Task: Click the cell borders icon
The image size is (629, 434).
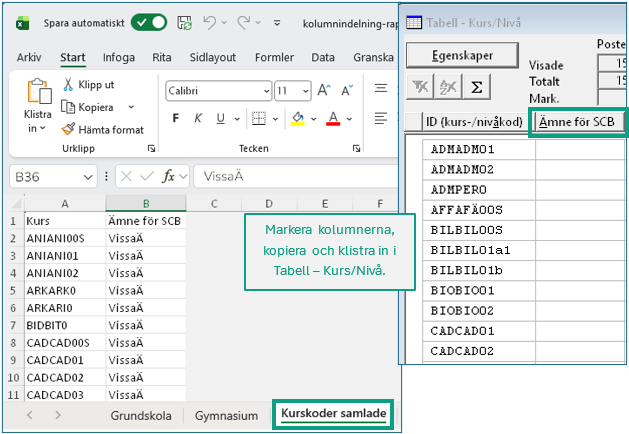Action: 259,118
